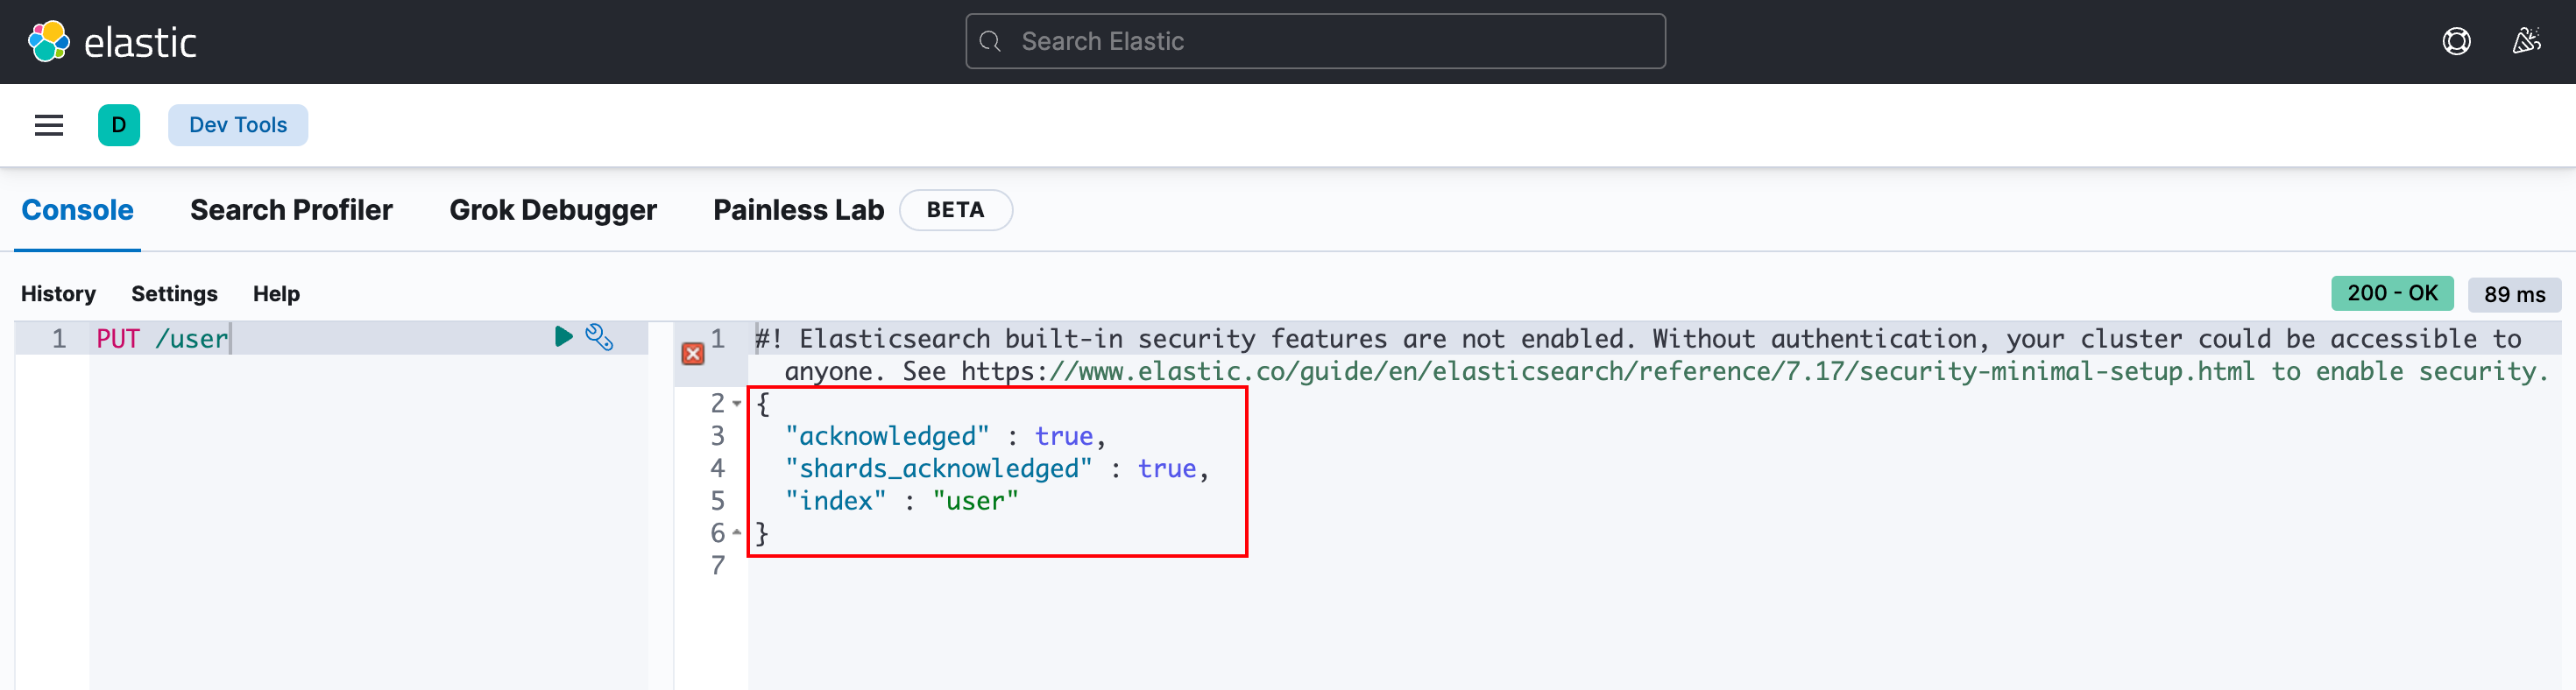Collapse the JSON fold arrow at output line 2
This screenshot has width=2576, height=690.
[x=737, y=404]
